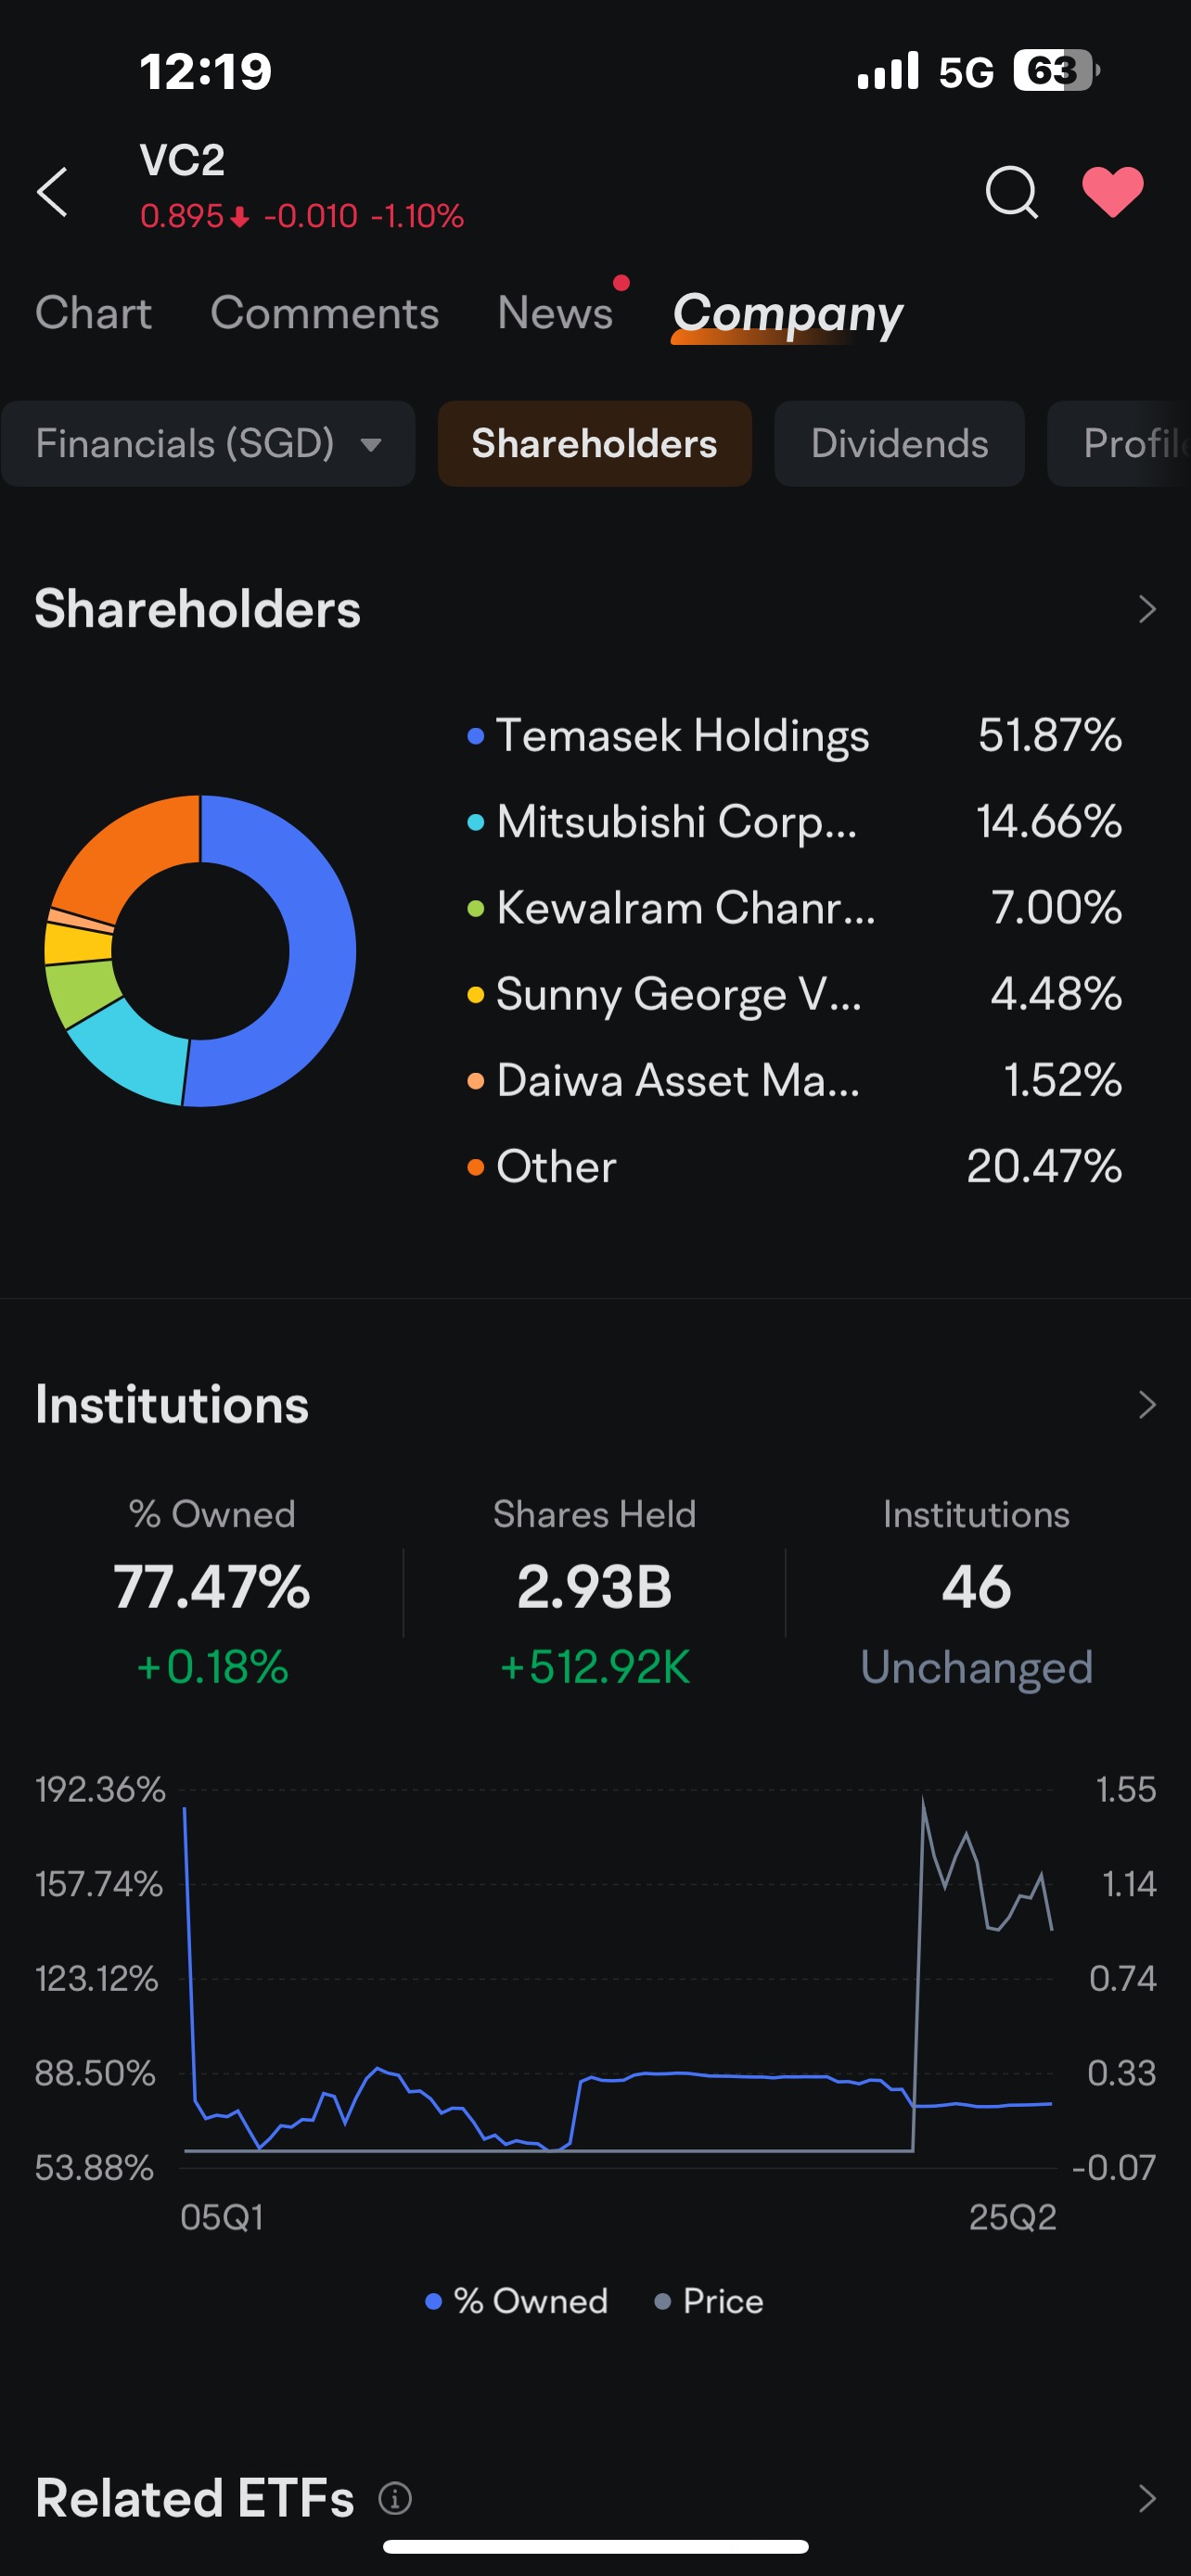The height and width of the screenshot is (2576, 1191).
Task: Expand the Shareholders section chevron
Action: coord(1147,609)
